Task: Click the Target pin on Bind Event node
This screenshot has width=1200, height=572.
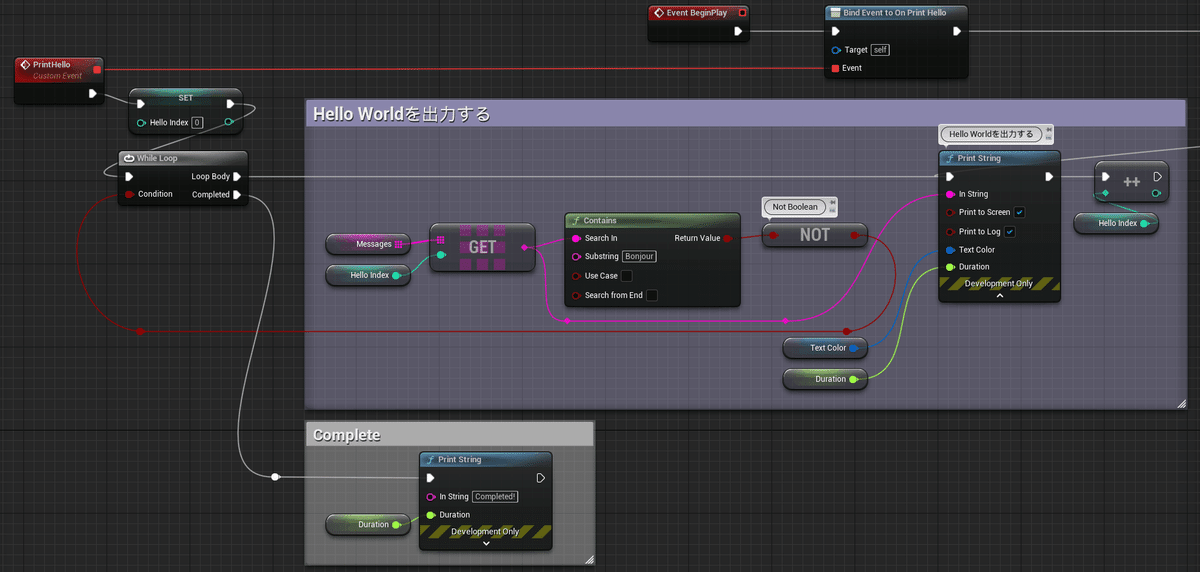Action: pos(836,50)
